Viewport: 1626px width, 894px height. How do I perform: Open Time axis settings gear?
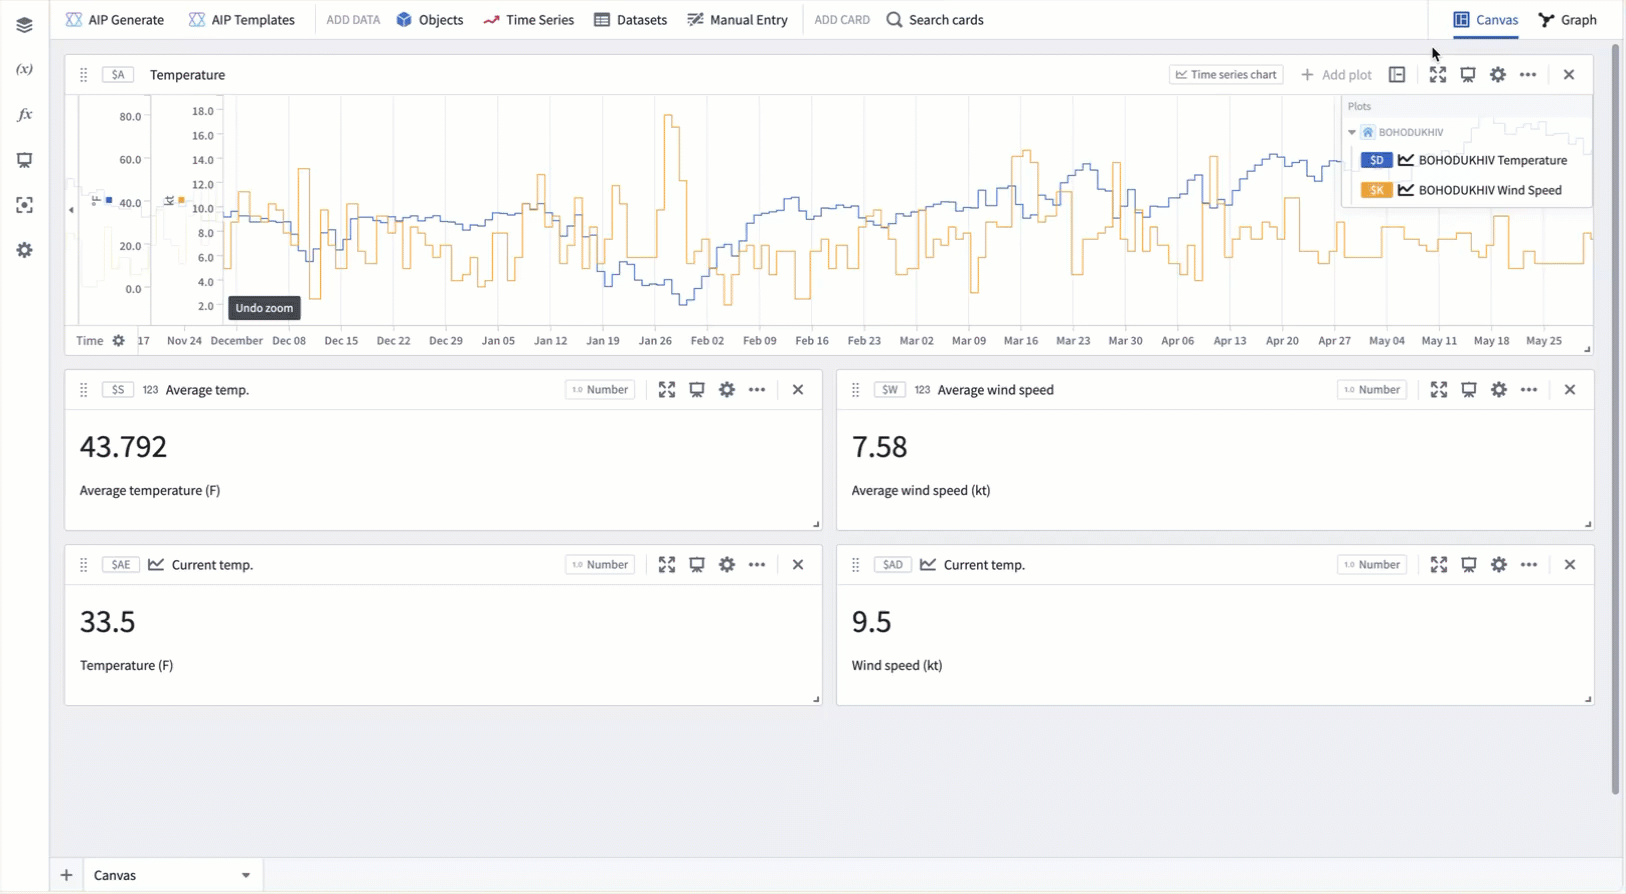pyautogui.click(x=118, y=341)
